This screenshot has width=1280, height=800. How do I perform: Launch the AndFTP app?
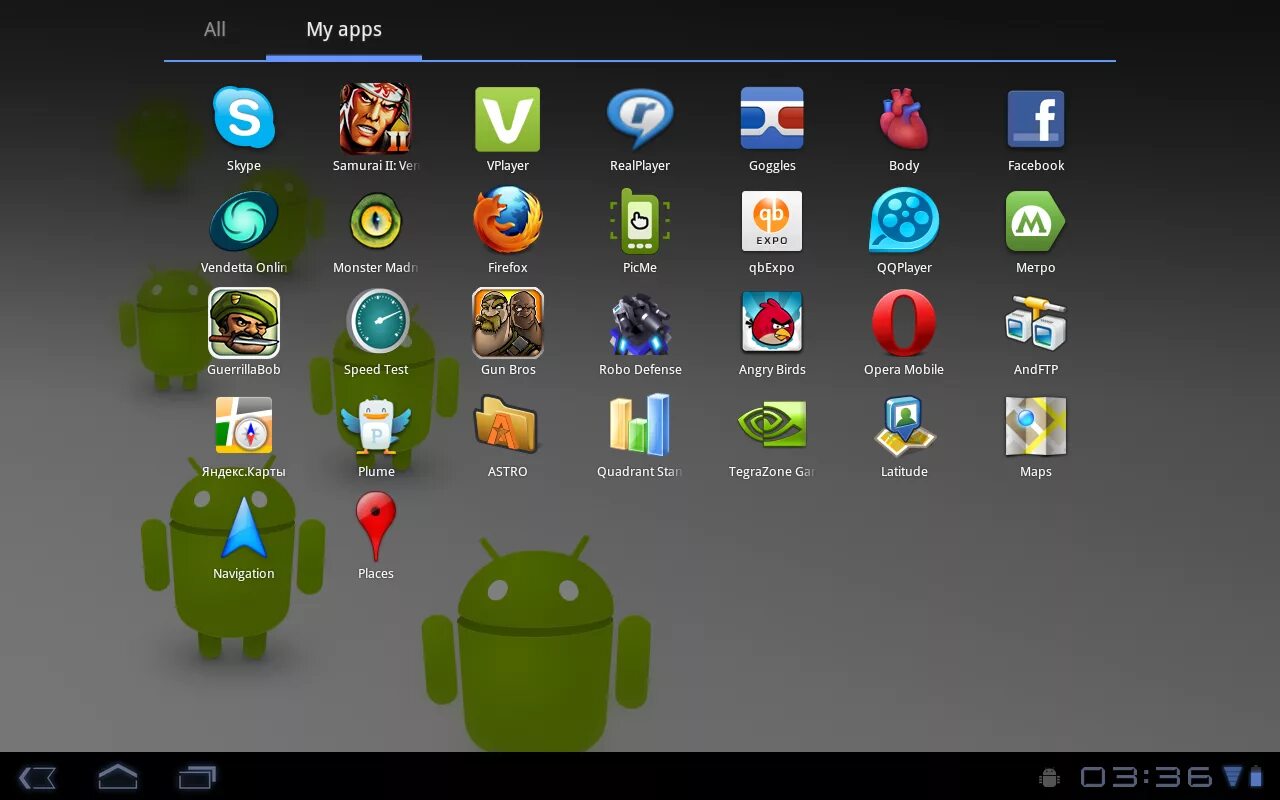pos(1036,323)
